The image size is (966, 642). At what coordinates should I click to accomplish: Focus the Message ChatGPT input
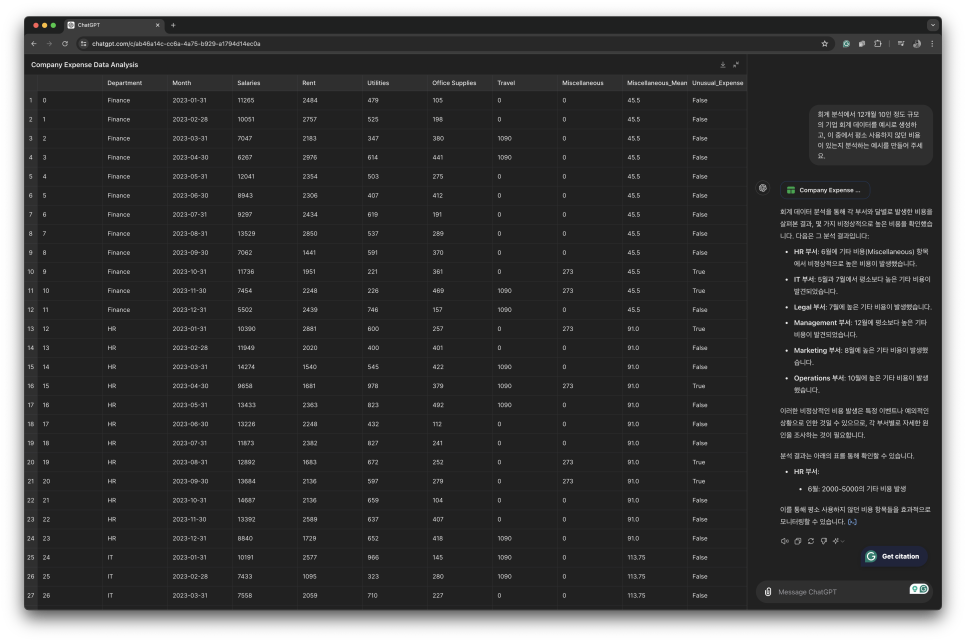838,591
